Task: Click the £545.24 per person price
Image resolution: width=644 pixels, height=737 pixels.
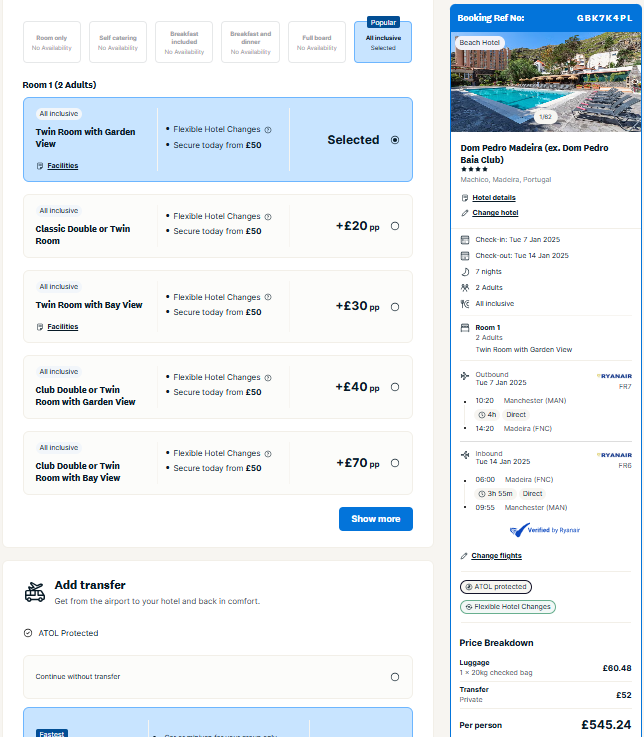Action: tap(606, 725)
